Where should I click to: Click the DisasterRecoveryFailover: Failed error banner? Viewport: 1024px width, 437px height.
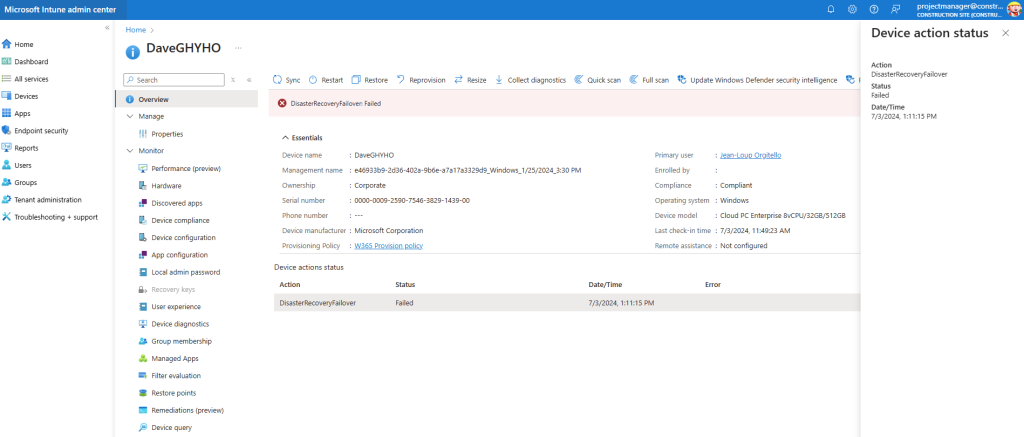tap(564, 103)
